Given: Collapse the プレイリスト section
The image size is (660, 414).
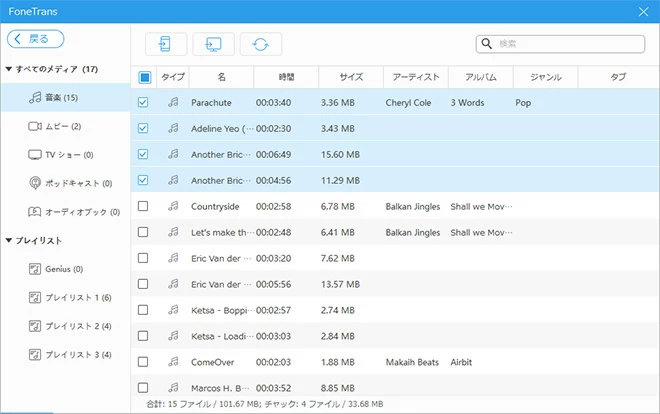Looking at the screenshot, I should pyautogui.click(x=9, y=241).
